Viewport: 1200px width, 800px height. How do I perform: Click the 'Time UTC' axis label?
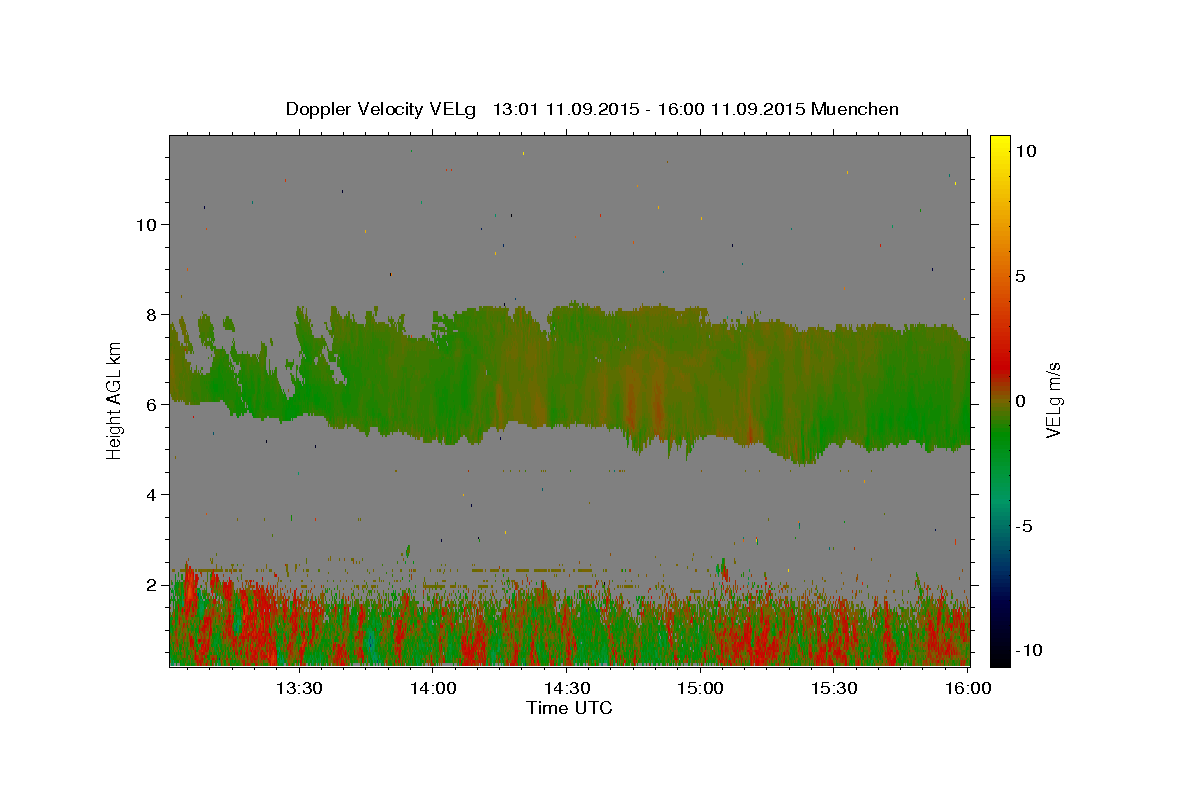tap(569, 708)
